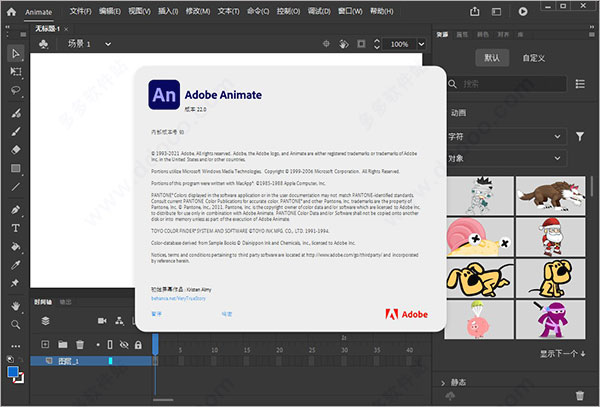Select the Classic Brush tool
This screenshot has width=600, height=407.
pos(16,132)
